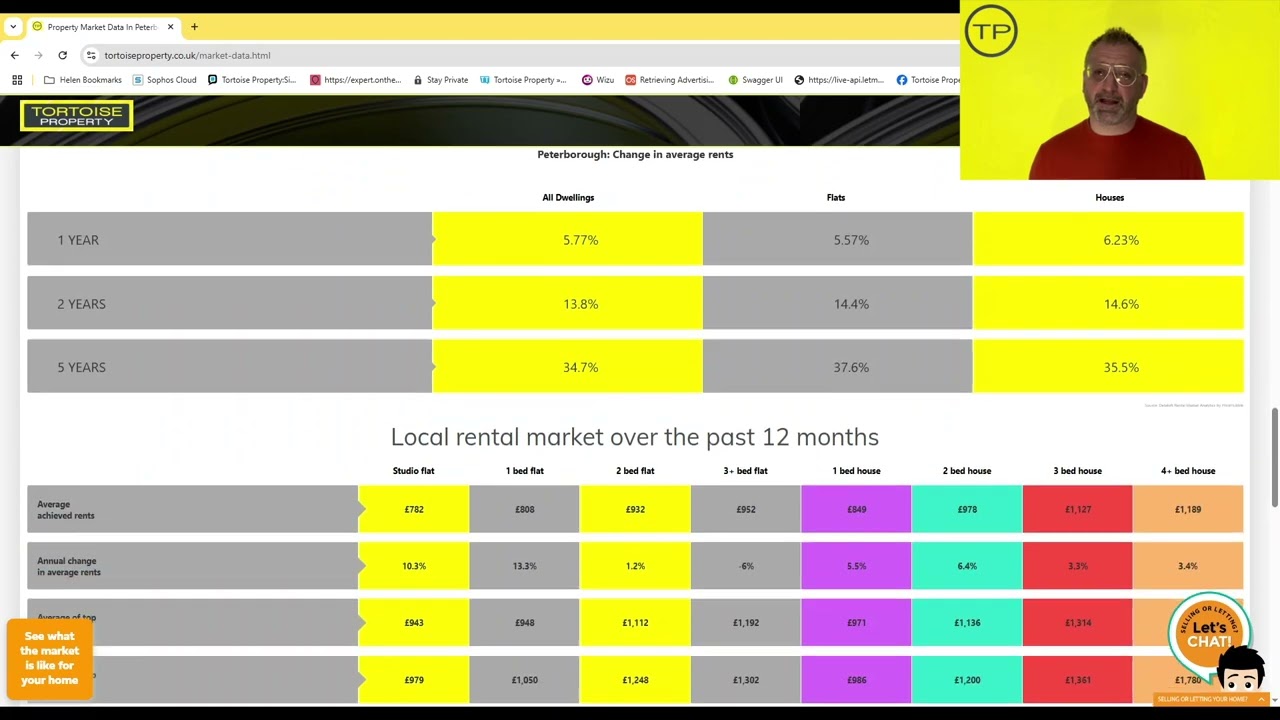1280x720 pixels.
Task: Open the https://live-api.letm... bookmark
Action: coord(839,80)
